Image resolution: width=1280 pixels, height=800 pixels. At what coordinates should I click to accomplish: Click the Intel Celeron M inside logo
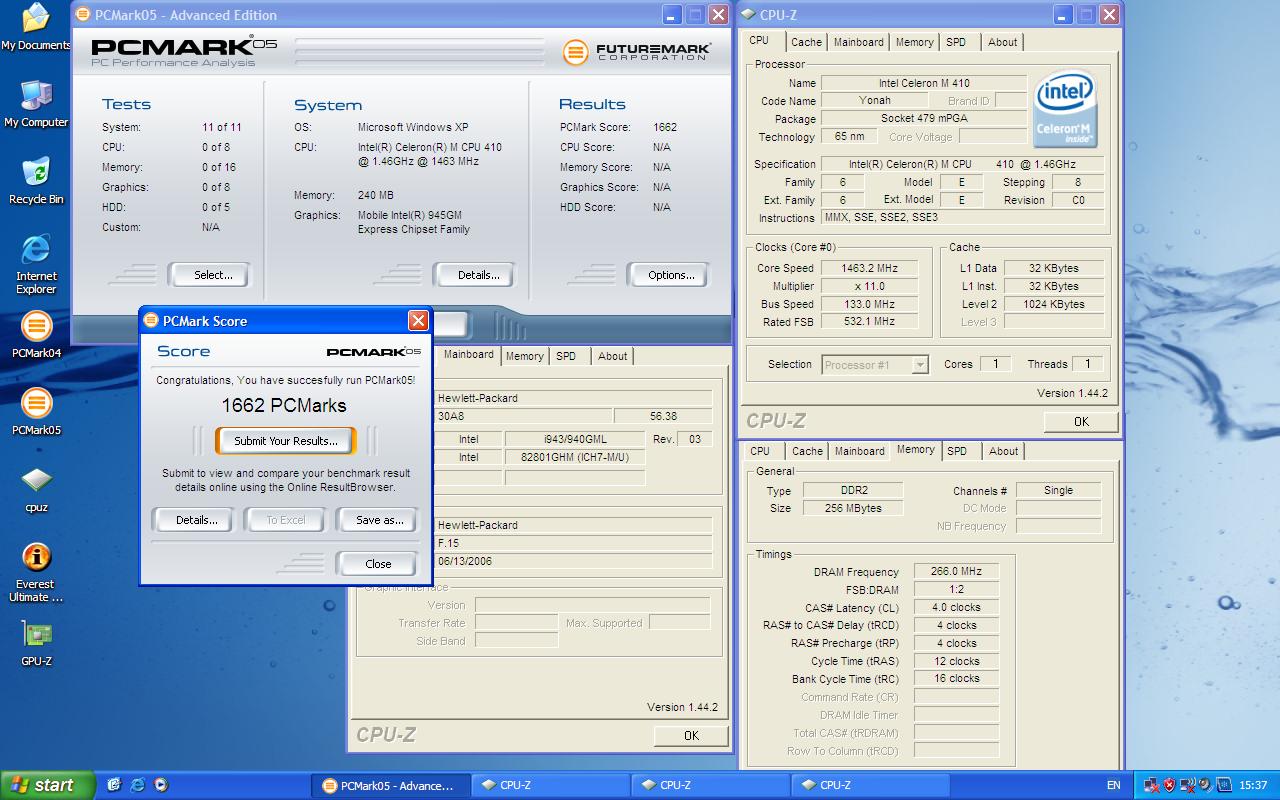pyautogui.click(x=1066, y=107)
